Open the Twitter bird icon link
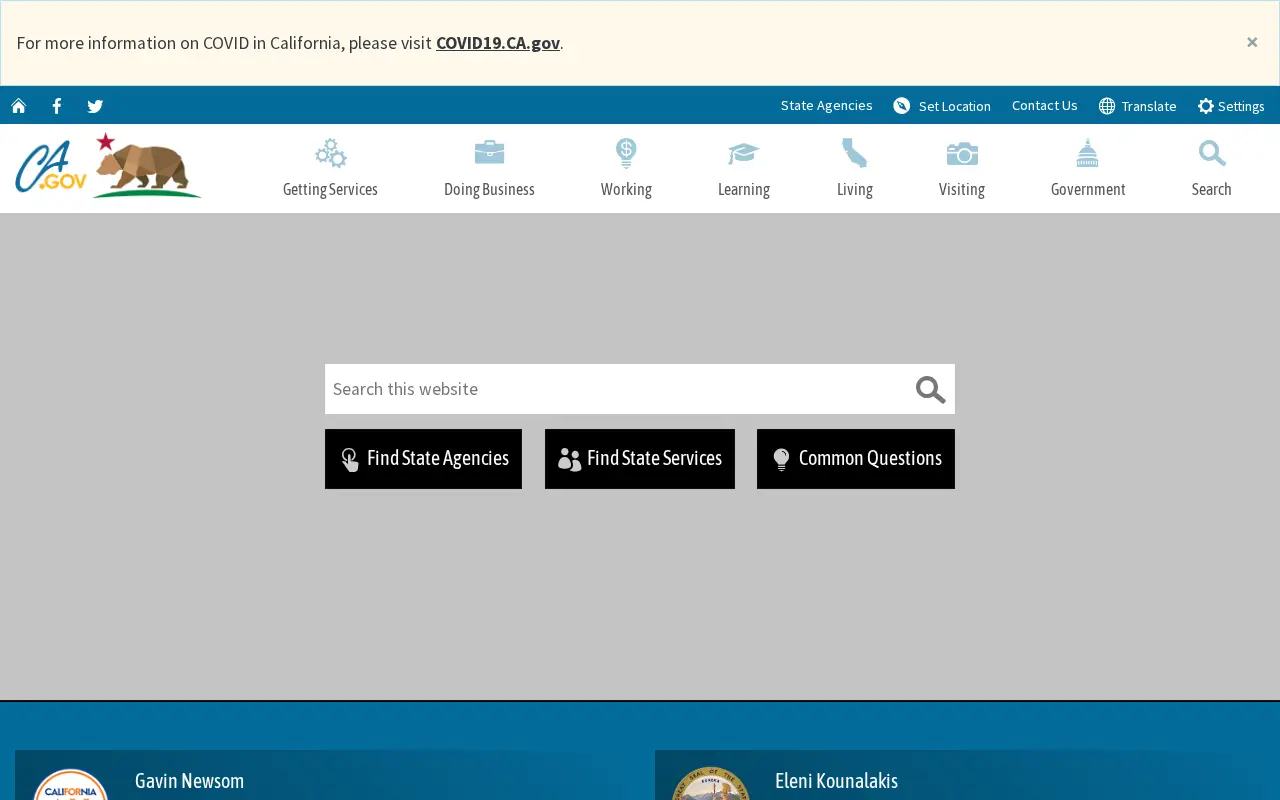Screen dimensions: 1280x800 click(x=95, y=106)
